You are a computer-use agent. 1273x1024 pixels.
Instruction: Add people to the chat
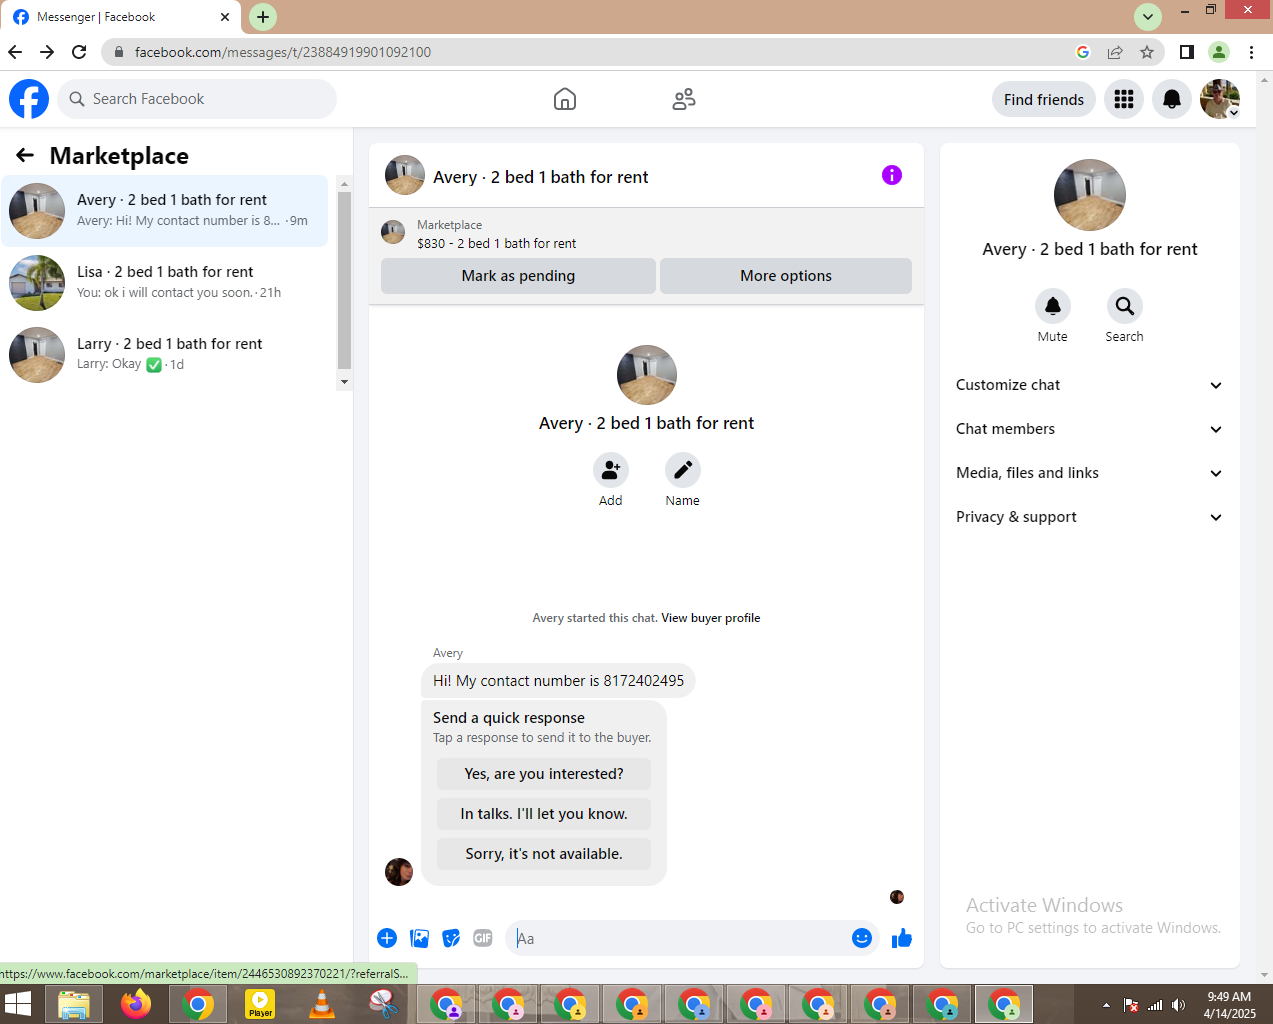pyautogui.click(x=611, y=470)
